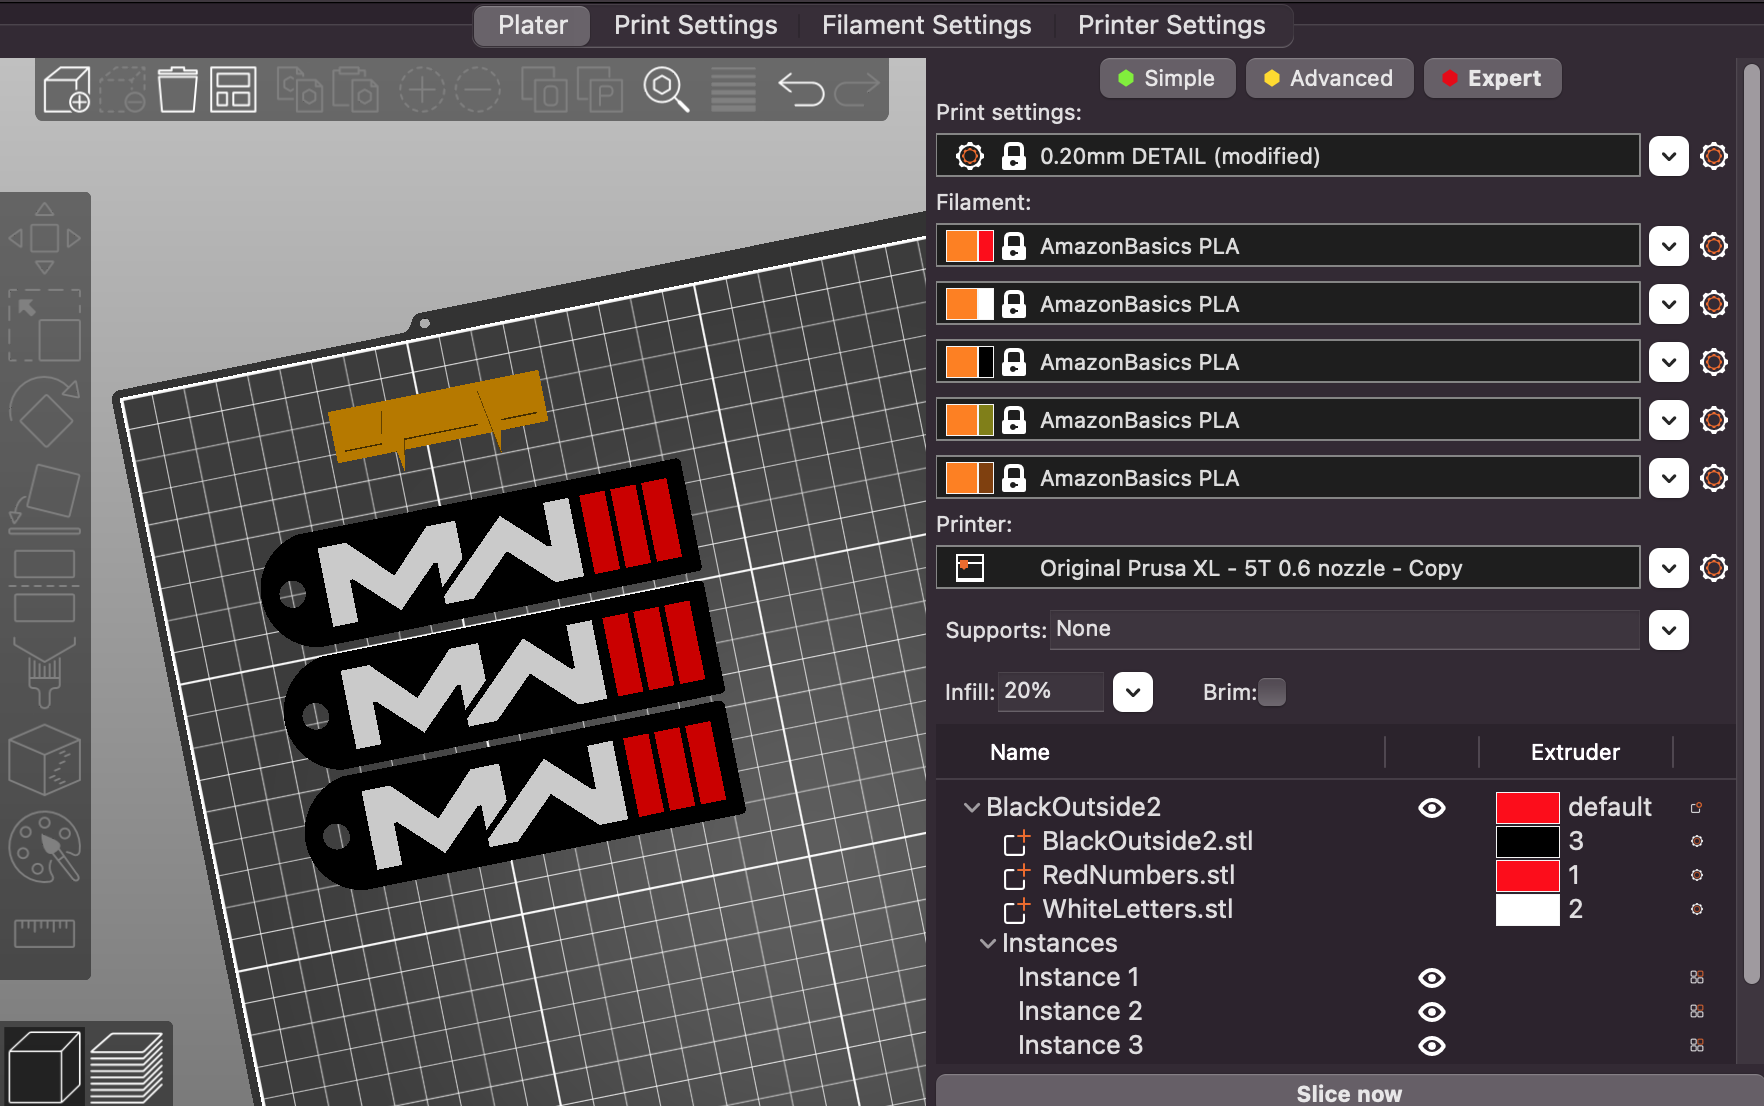Click the Add model cube icon

pos(67,90)
